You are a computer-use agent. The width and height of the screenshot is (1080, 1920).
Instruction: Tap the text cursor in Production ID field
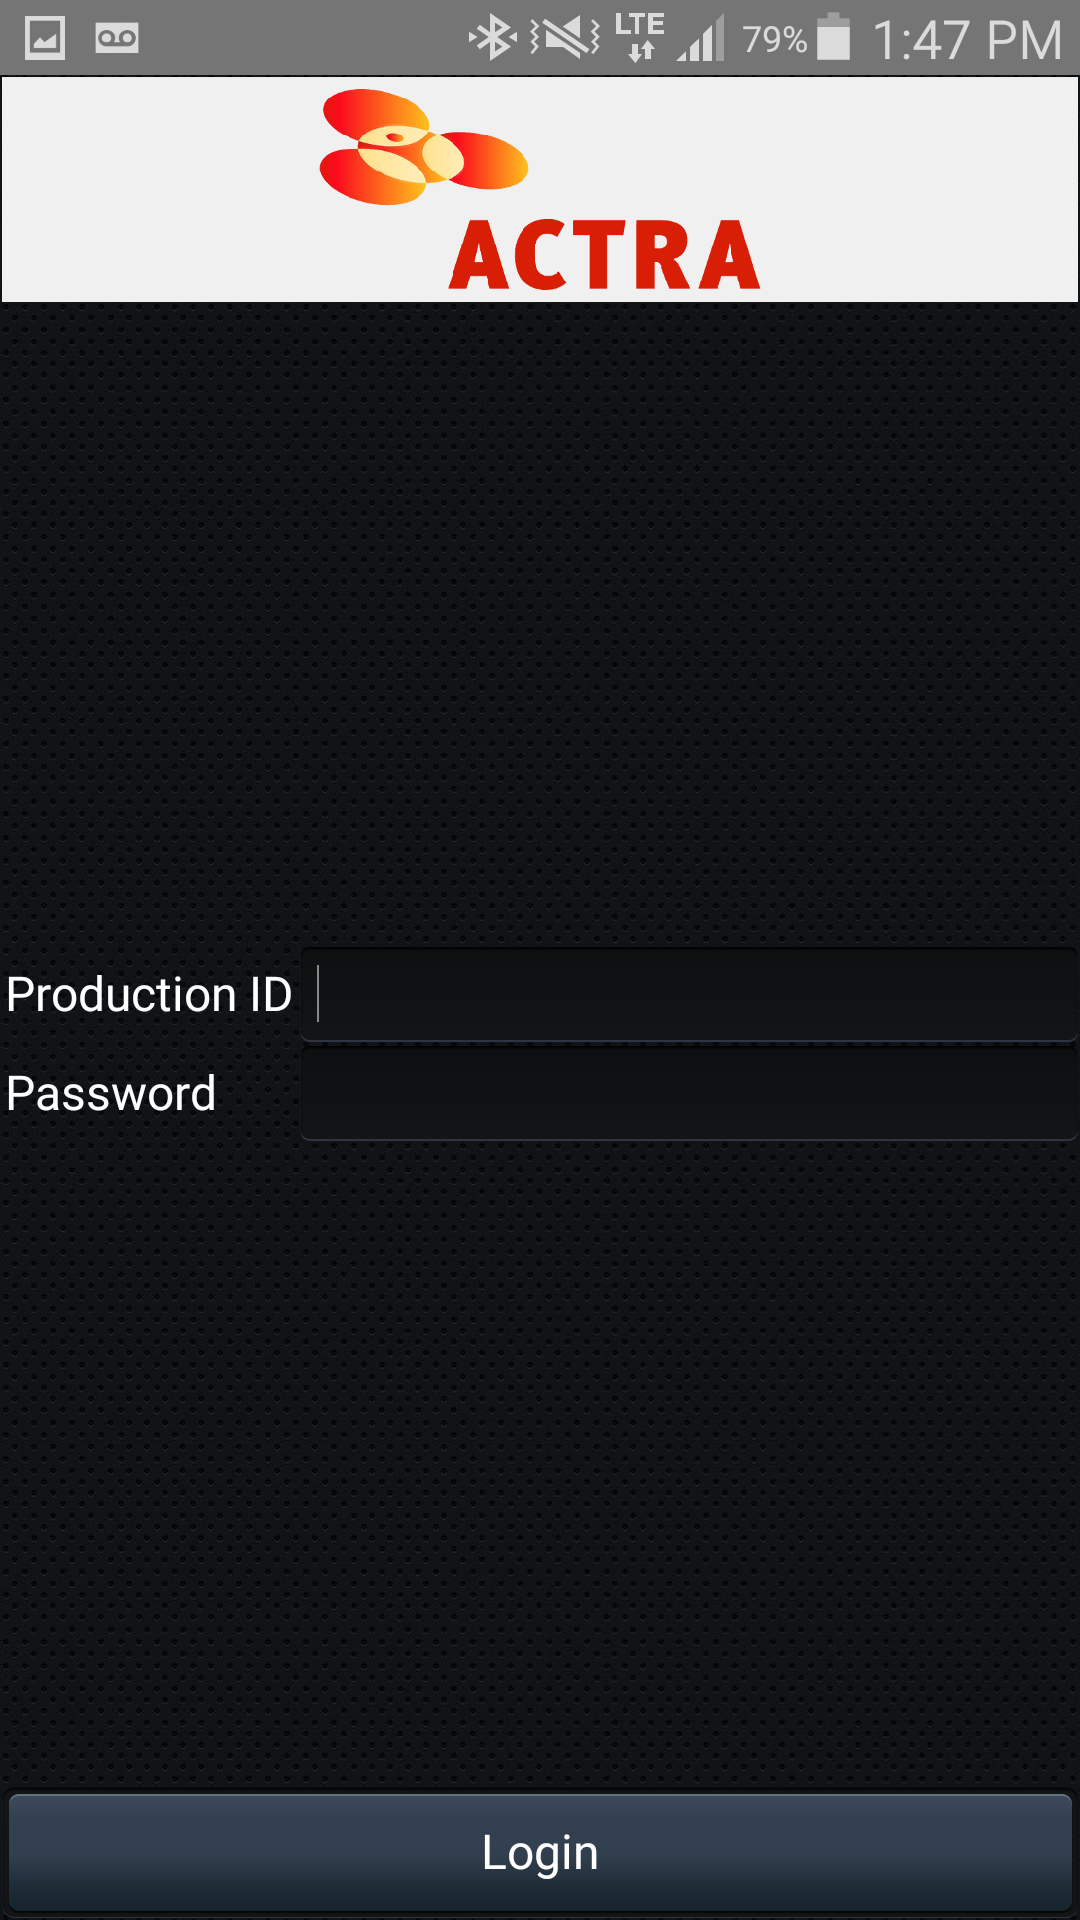(x=318, y=994)
